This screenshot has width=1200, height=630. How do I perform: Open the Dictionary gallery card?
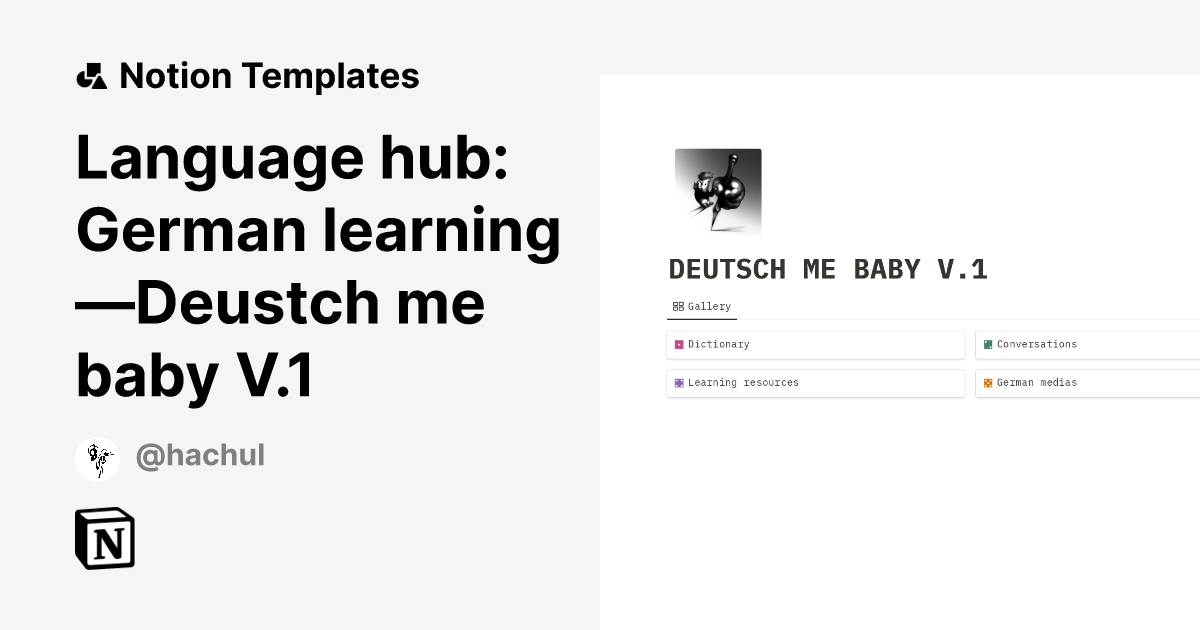pyautogui.click(x=815, y=344)
